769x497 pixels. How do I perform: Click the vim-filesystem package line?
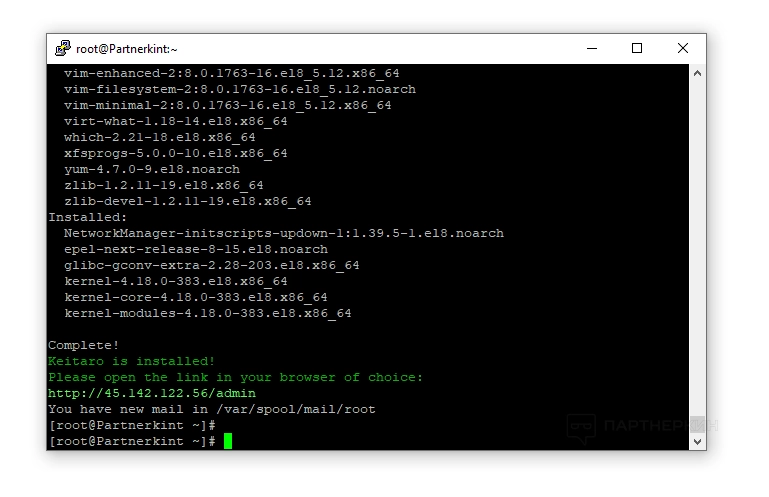(240, 89)
